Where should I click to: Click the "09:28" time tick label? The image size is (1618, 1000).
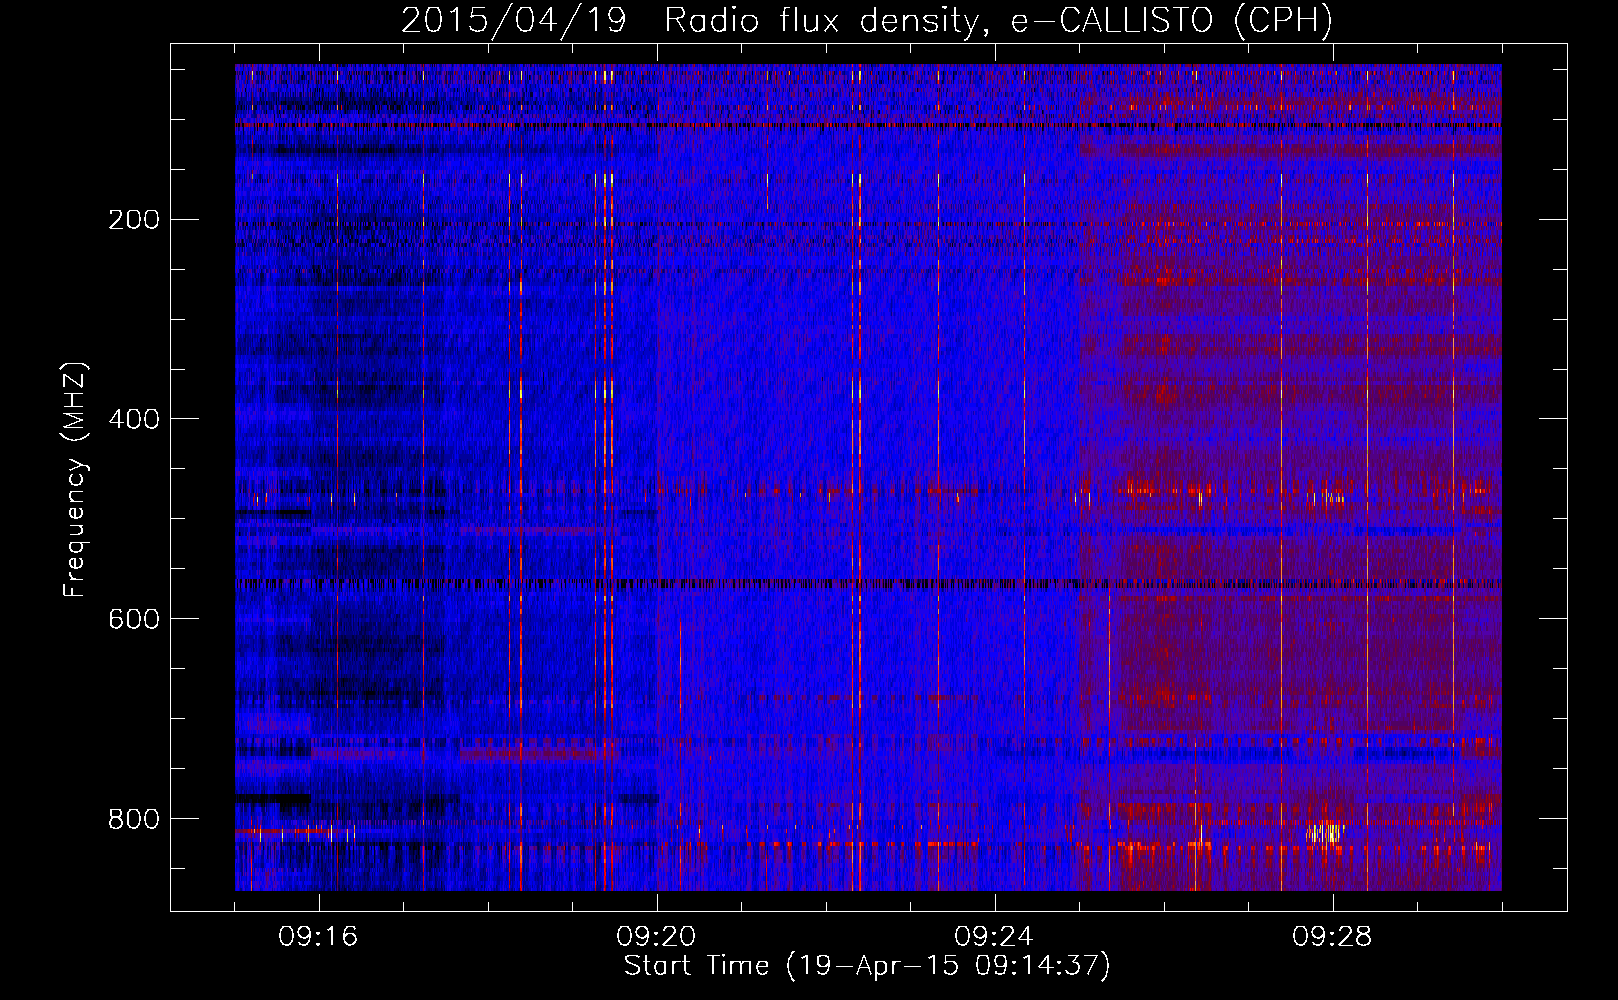(1332, 937)
